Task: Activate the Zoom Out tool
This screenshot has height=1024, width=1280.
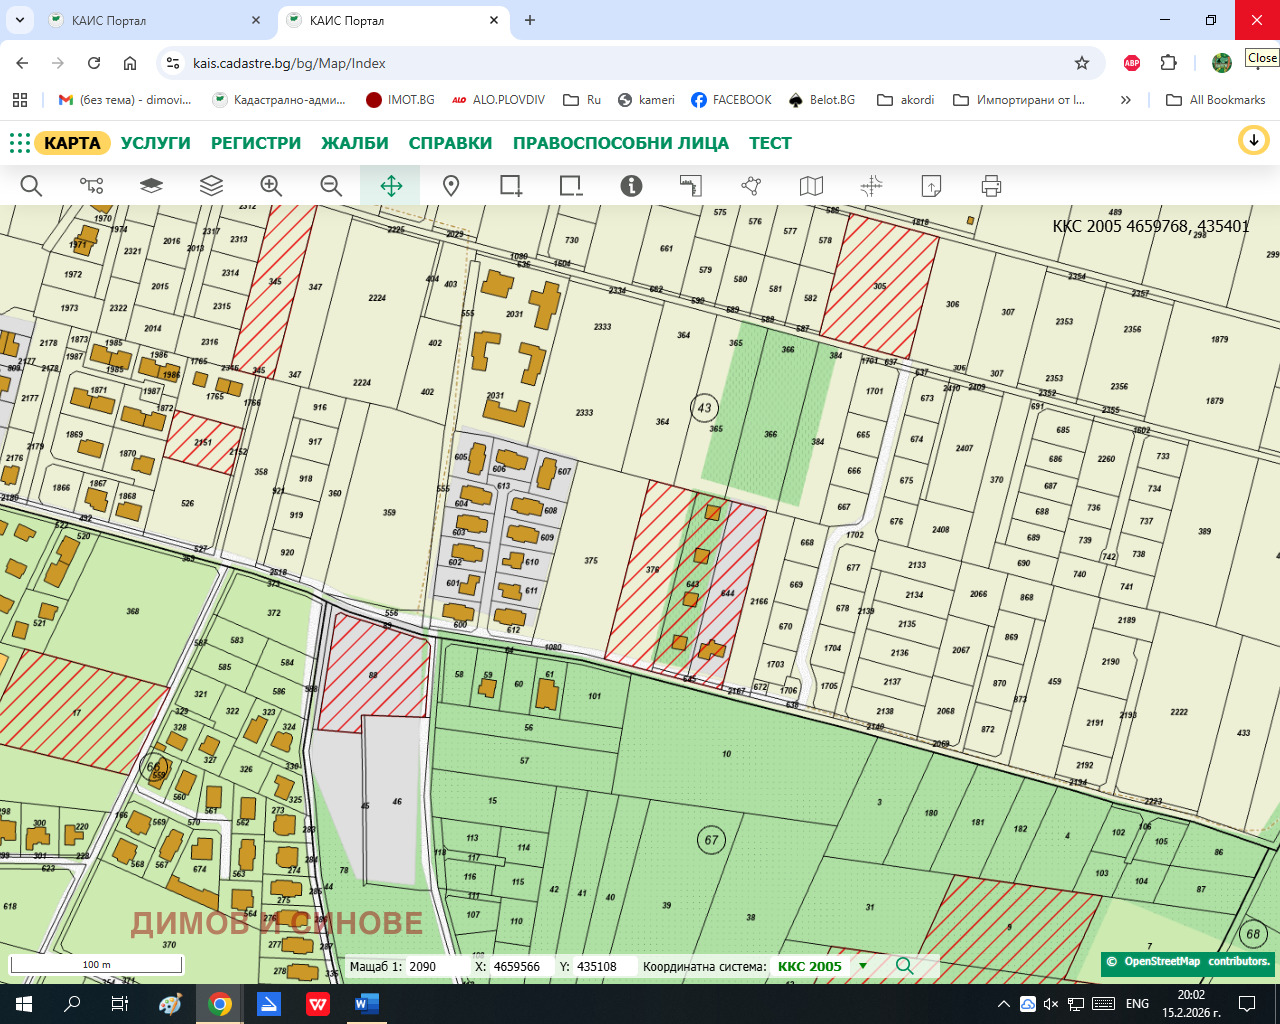Action: (330, 185)
